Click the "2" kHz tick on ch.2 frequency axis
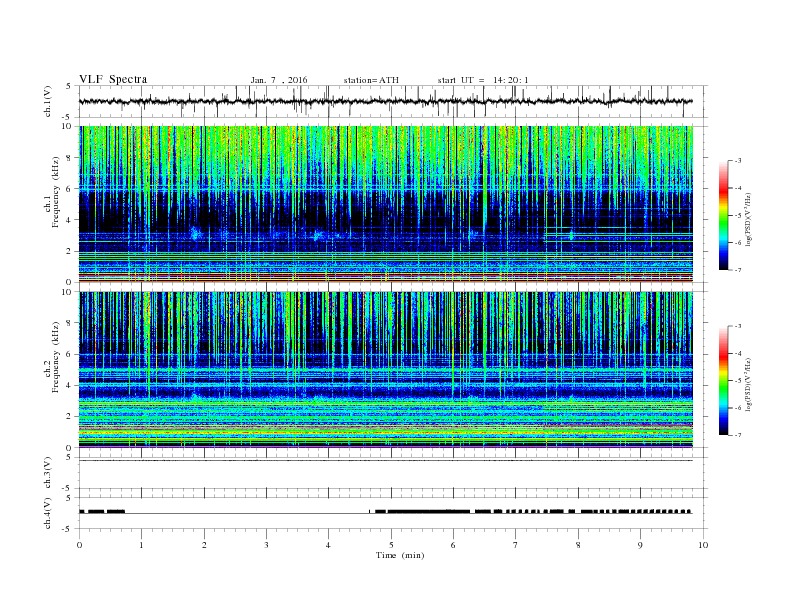 tap(70, 417)
